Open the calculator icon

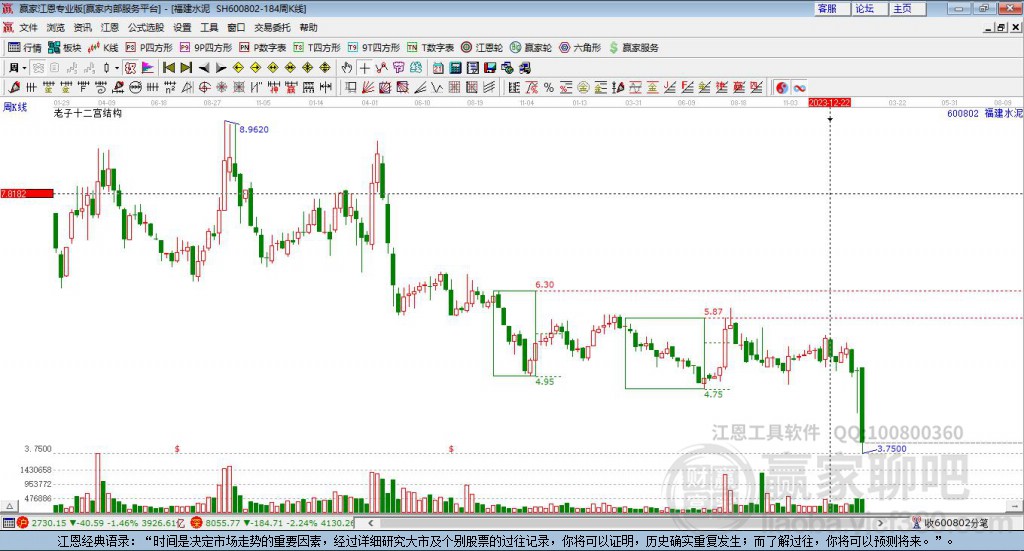[455, 68]
